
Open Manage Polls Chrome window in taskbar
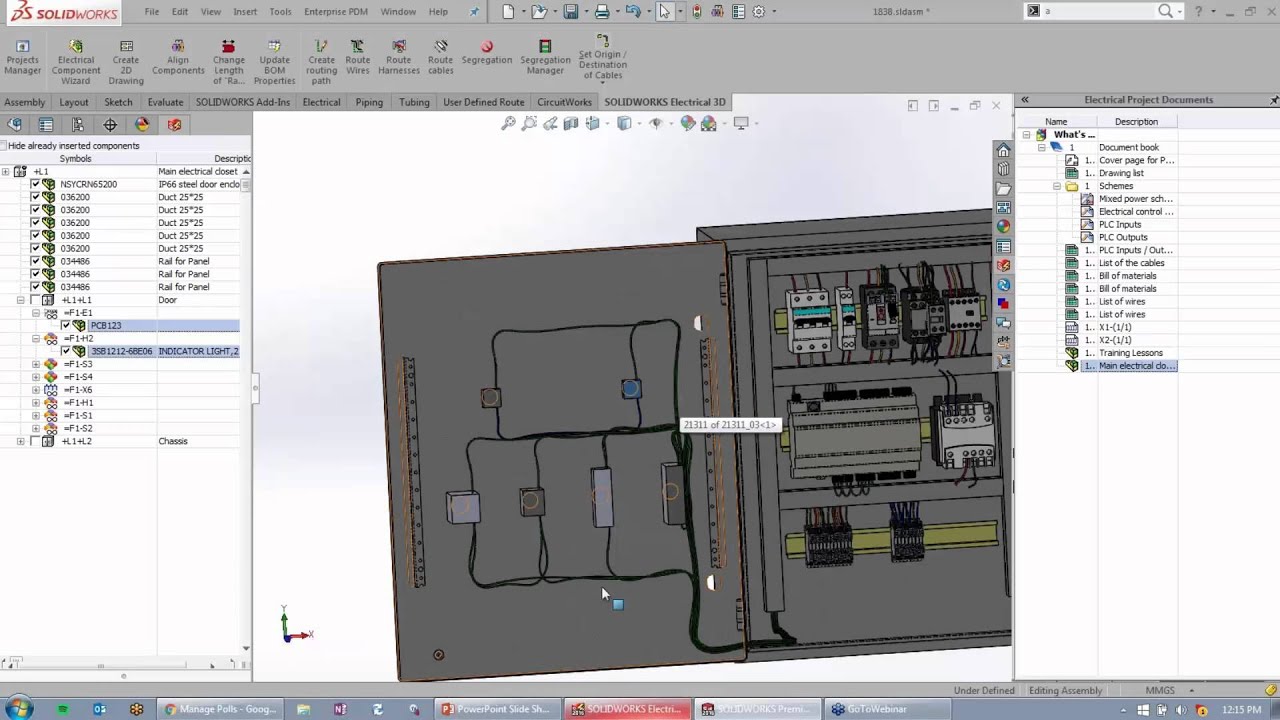coord(220,709)
